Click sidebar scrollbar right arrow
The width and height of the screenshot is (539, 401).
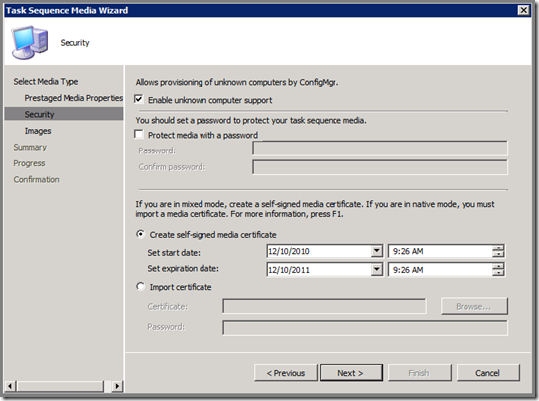point(117,386)
